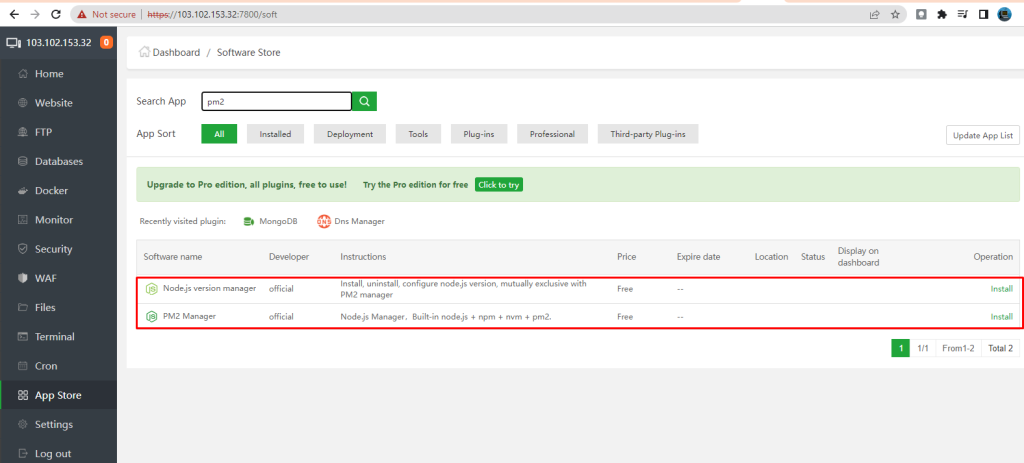This screenshot has height=463, width=1024.
Task: Filter apps by Installed
Action: coord(276,134)
